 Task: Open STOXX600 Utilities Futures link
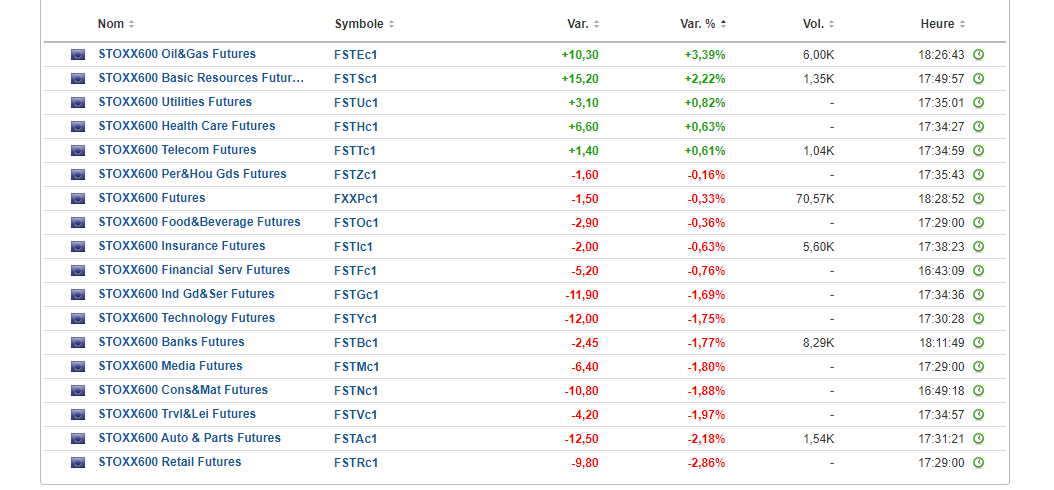[175, 102]
